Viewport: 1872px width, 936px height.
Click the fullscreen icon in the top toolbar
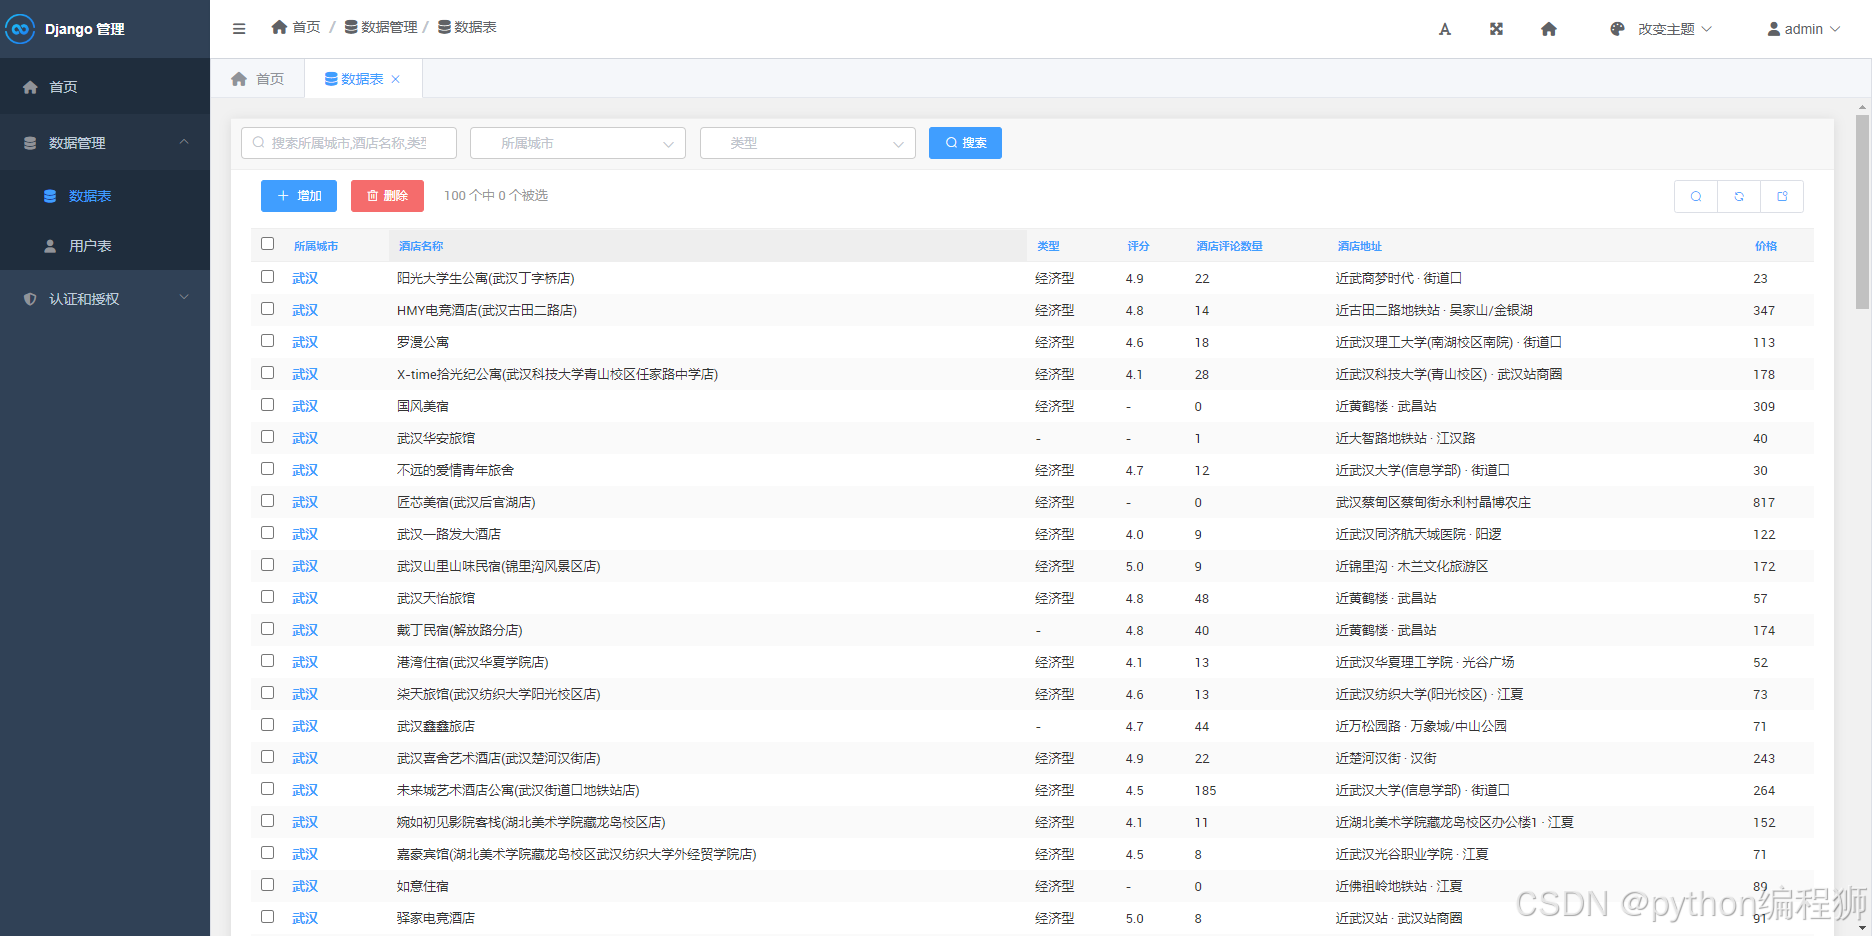pos(1496,28)
